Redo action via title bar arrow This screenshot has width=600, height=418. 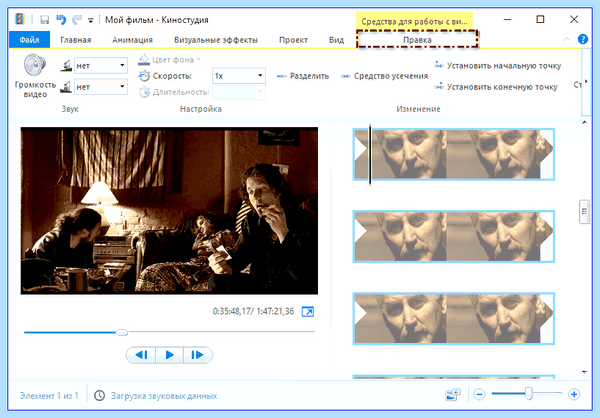pos(77,20)
